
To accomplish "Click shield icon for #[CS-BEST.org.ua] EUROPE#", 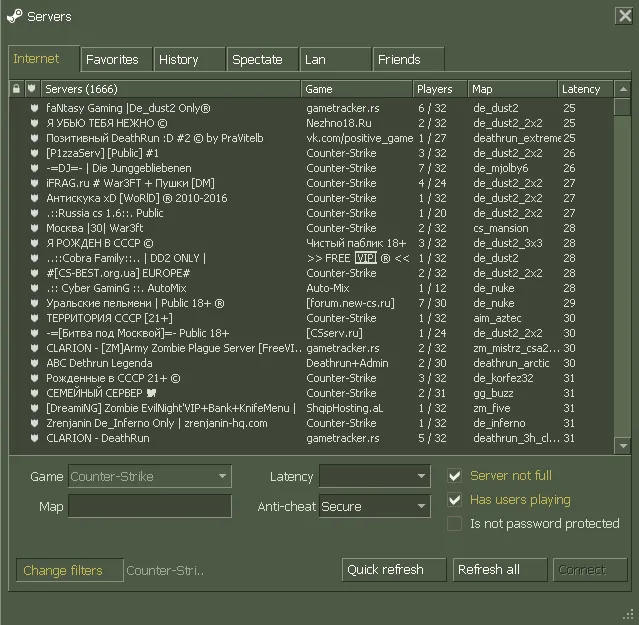I will pos(34,273).
